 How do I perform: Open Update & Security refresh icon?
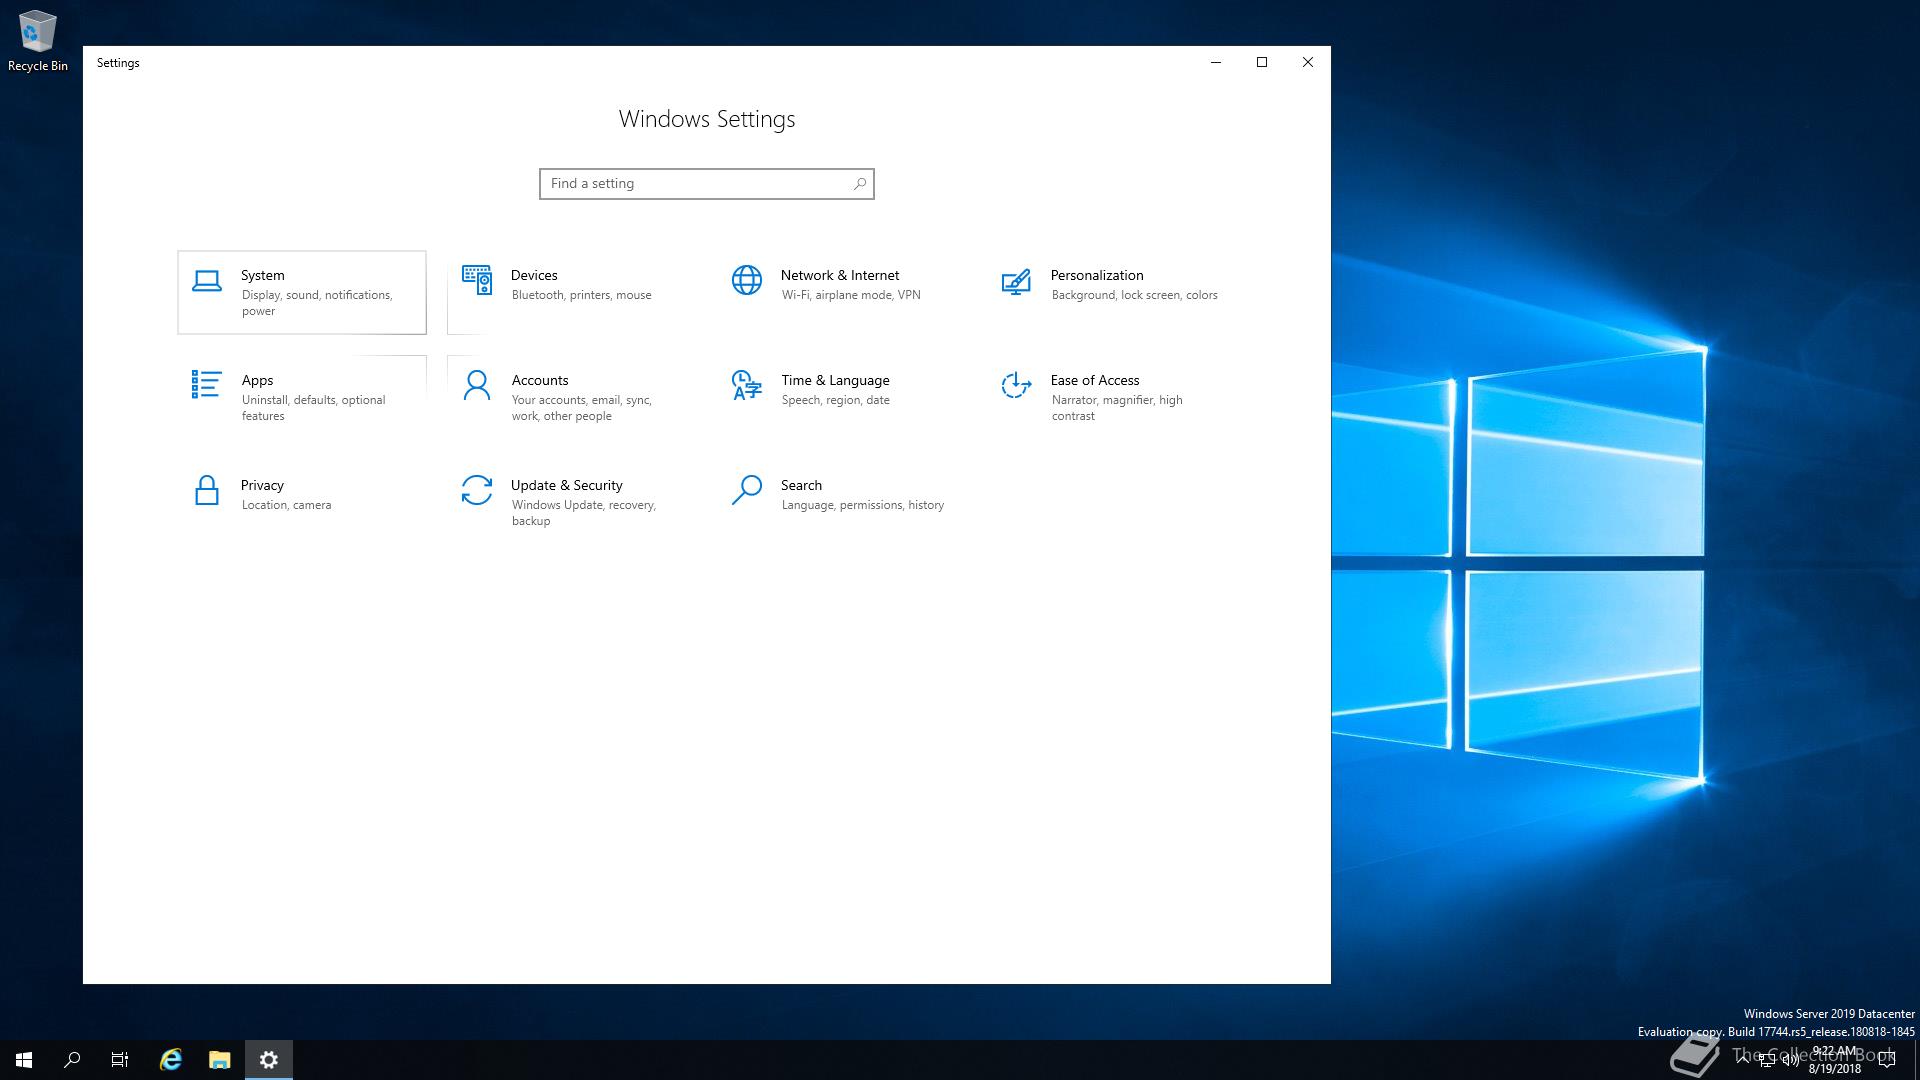[477, 490]
